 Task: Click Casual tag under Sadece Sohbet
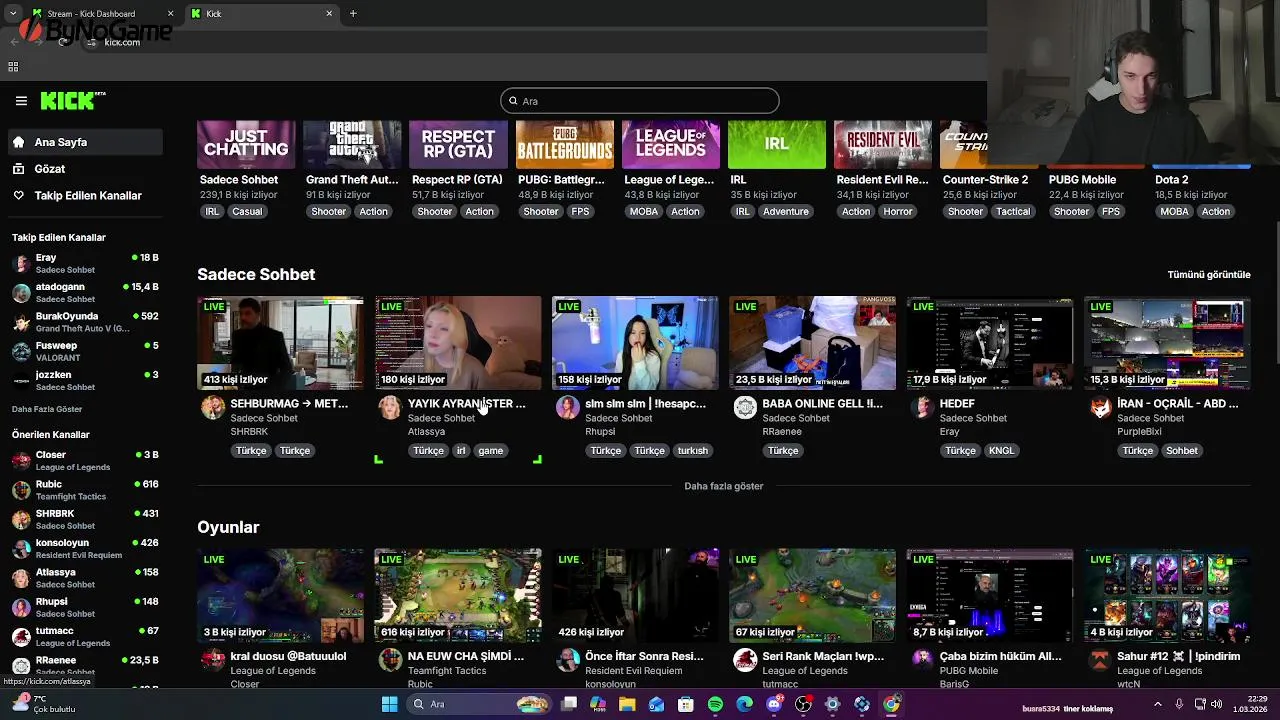pos(247,212)
